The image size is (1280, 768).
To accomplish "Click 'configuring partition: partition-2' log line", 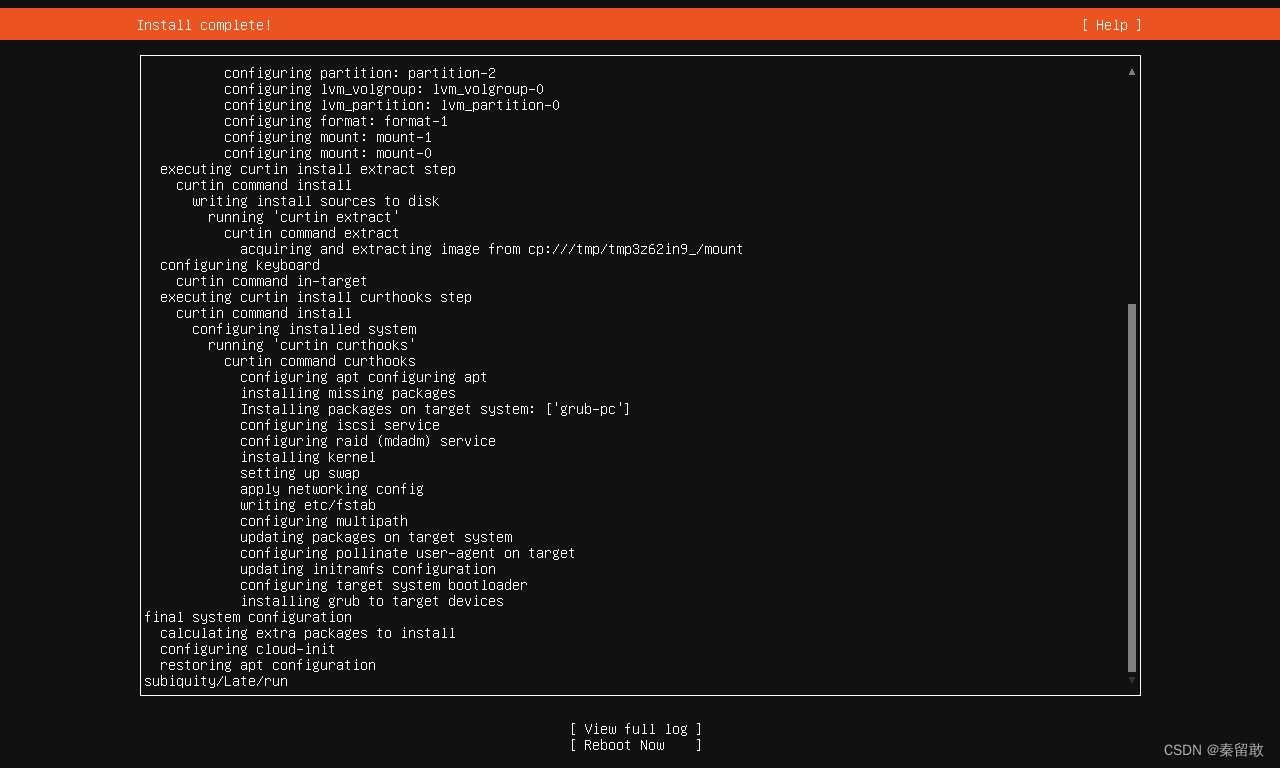I will 360,73.
